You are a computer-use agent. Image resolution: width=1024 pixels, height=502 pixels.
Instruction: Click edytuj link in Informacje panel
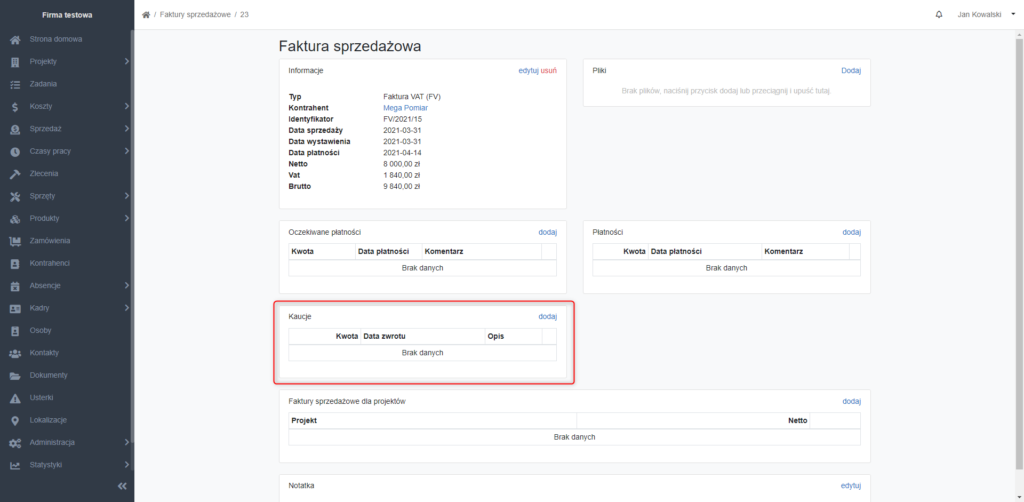[528, 71]
